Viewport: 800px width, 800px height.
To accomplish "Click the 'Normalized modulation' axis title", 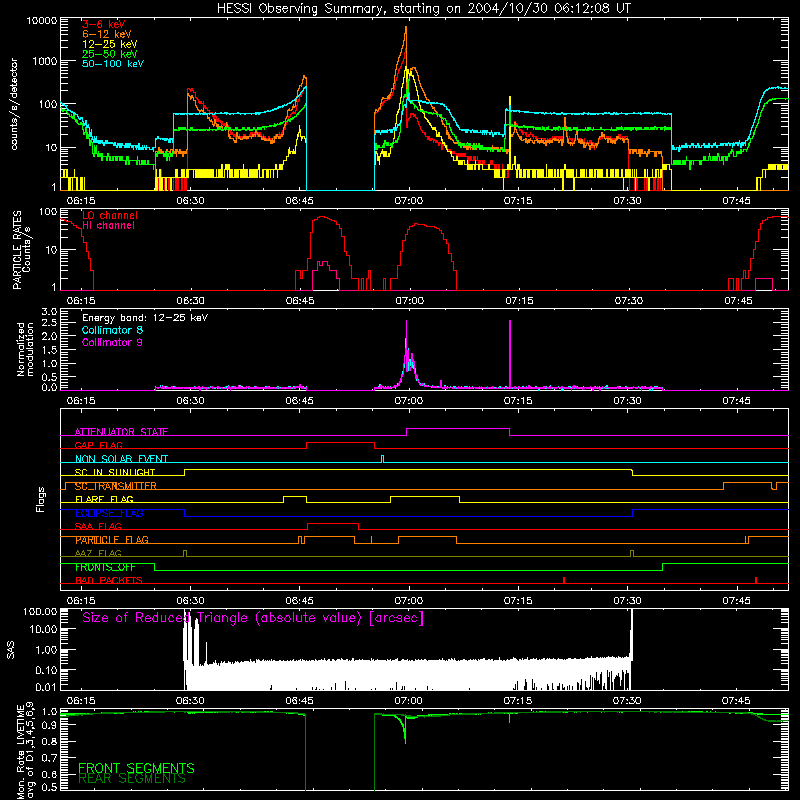I will click(25, 349).
